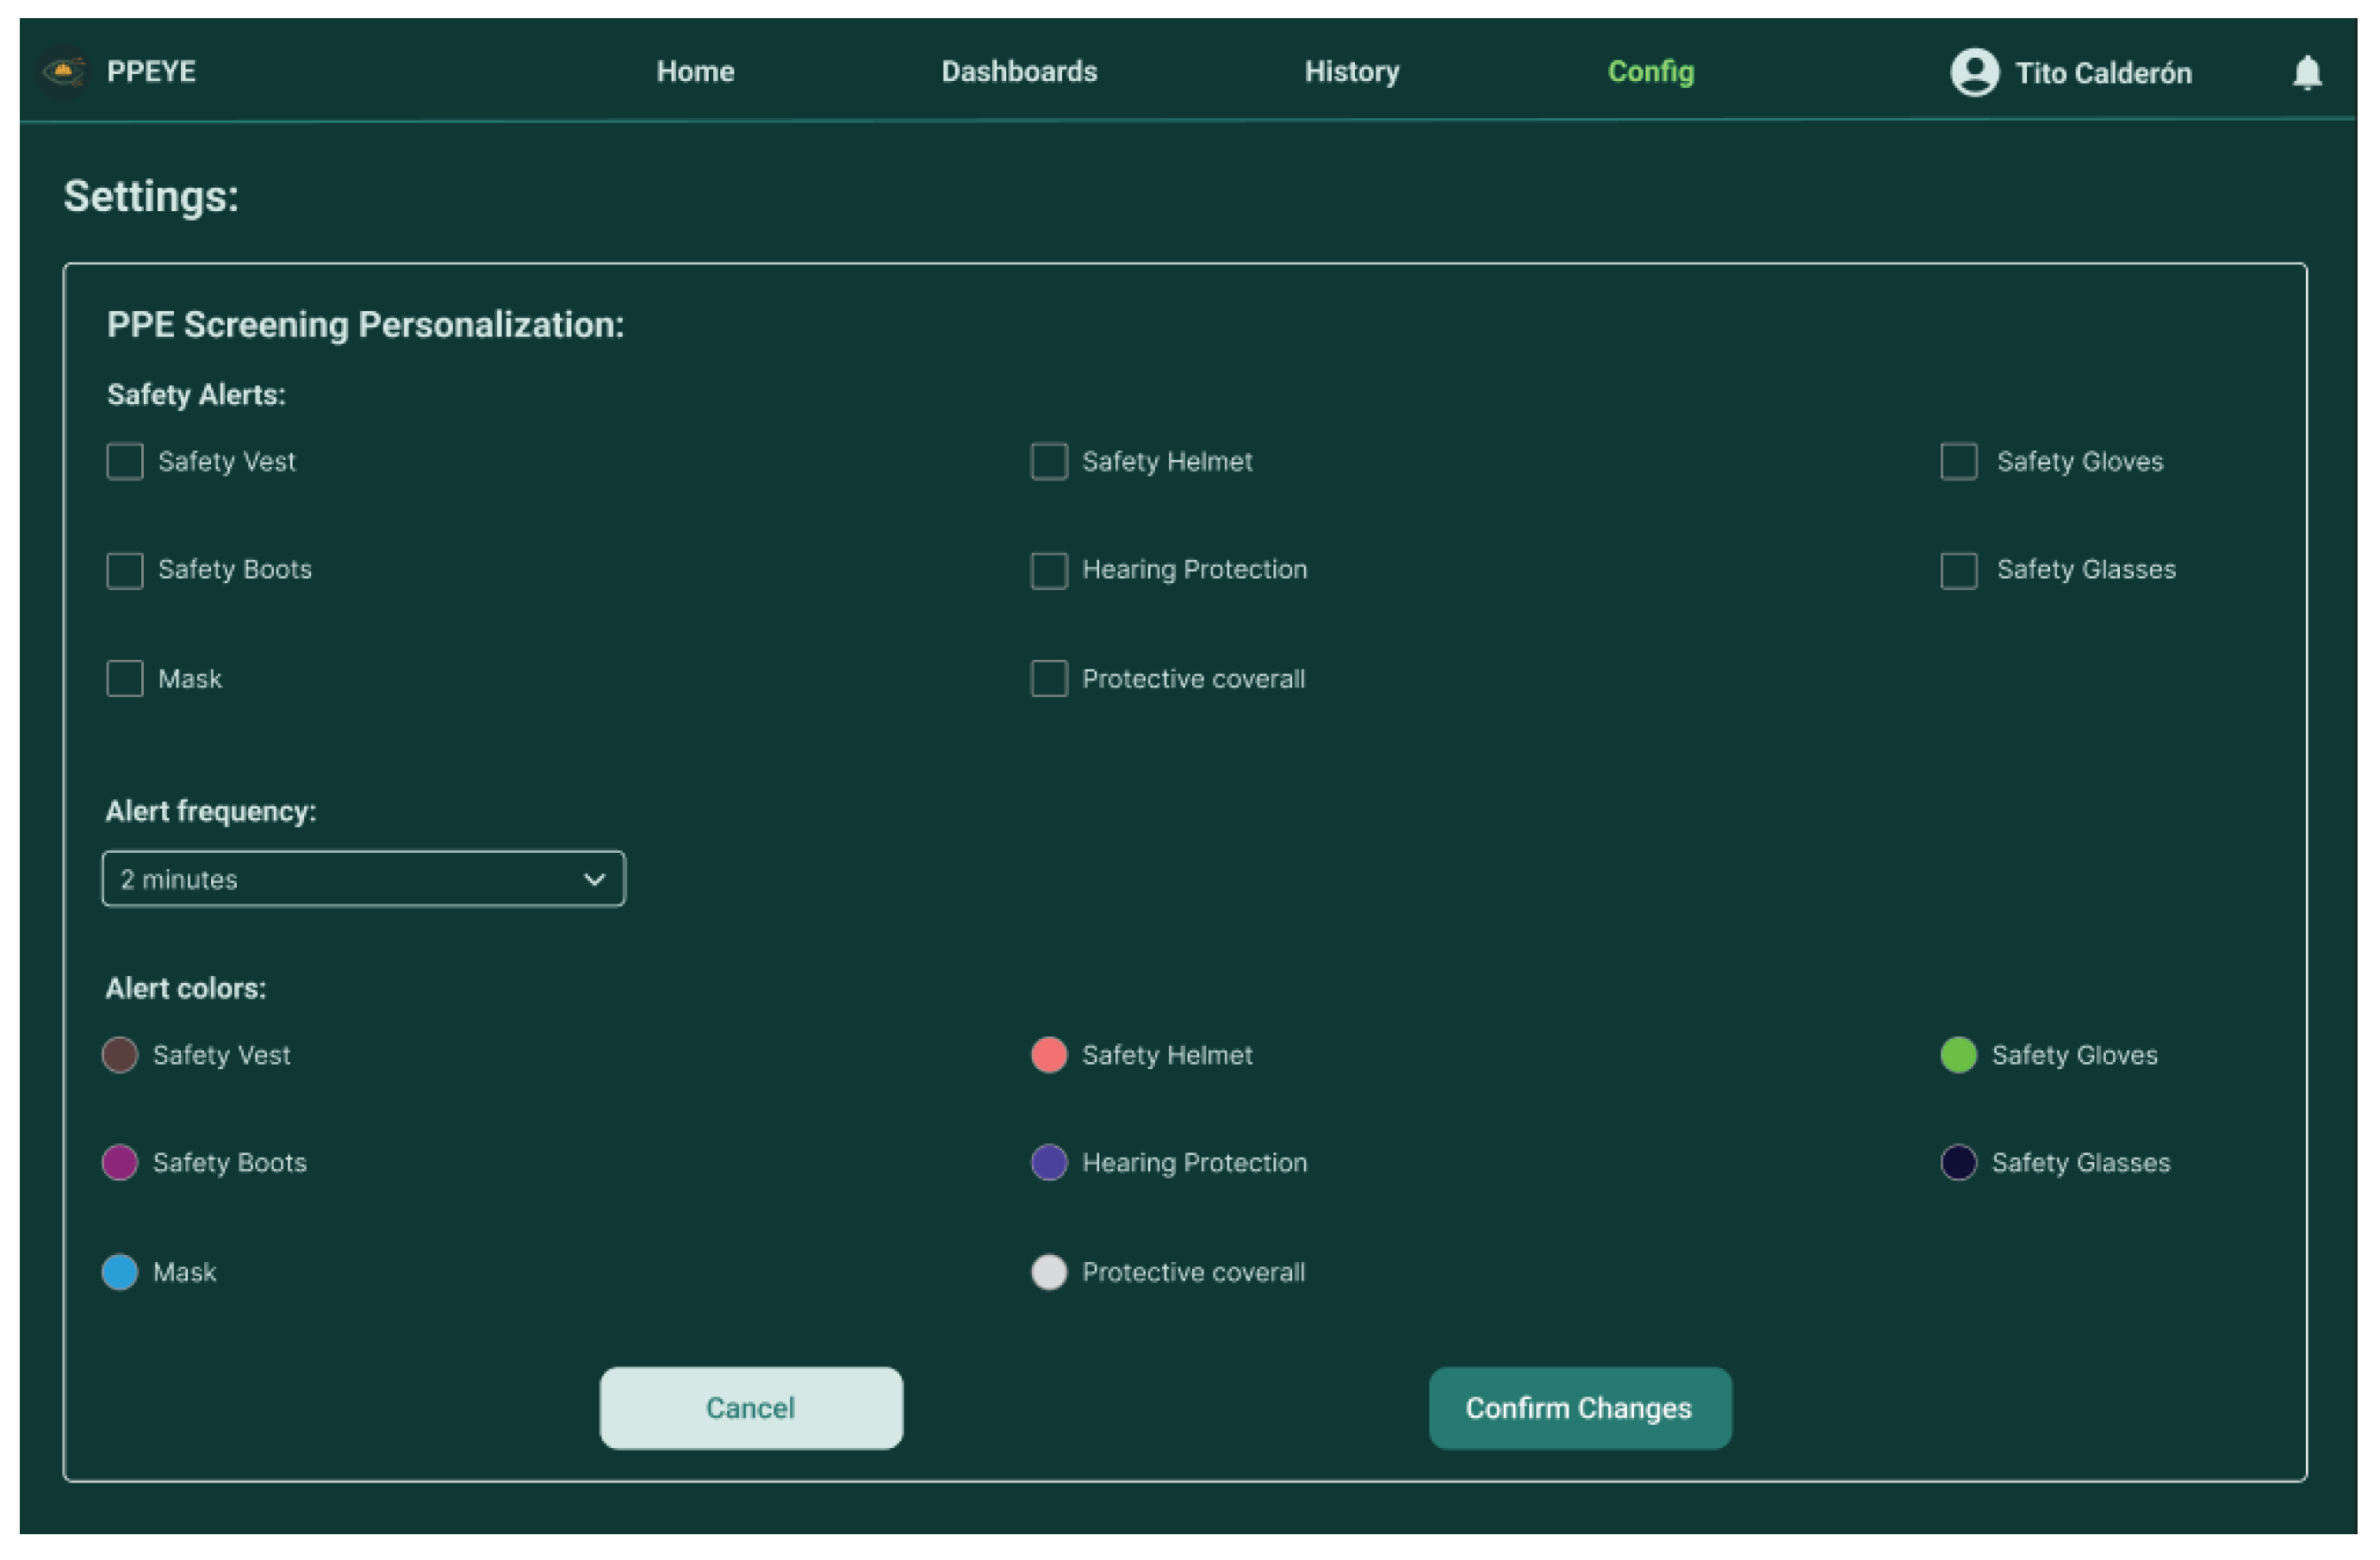Image resolution: width=2380 pixels, height=1560 pixels.
Task: Click the blue Mask color swatch
Action: [120, 1272]
